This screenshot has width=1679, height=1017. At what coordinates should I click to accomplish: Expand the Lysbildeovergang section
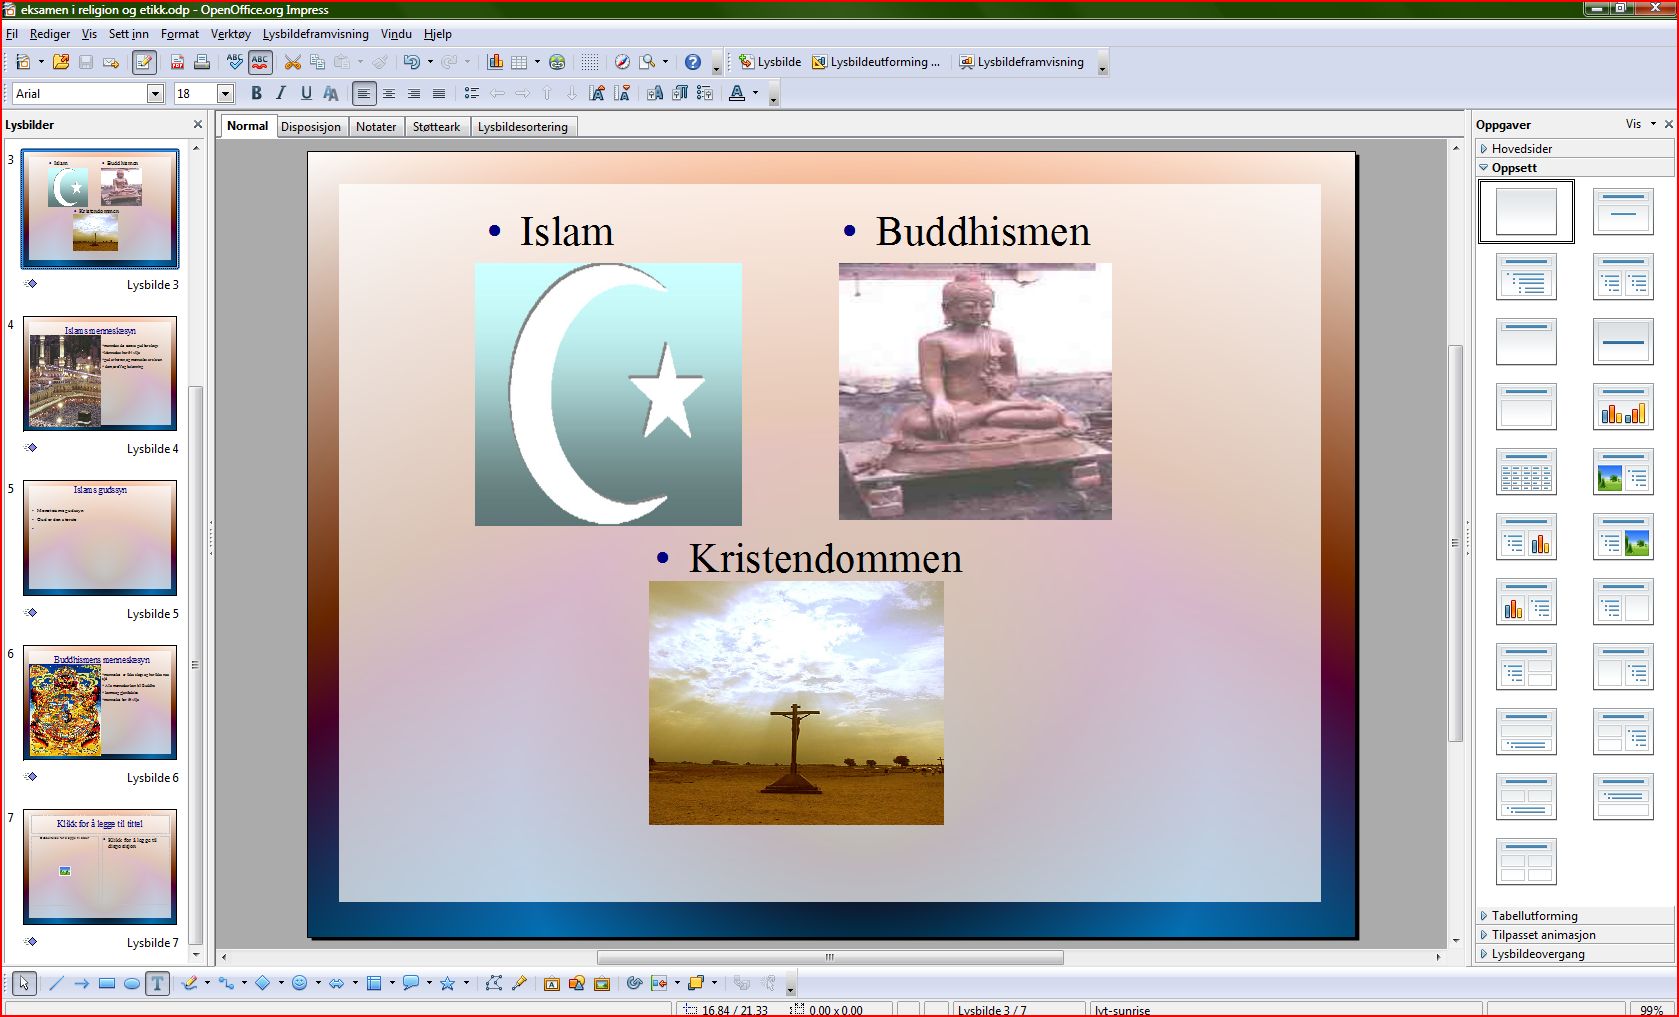(1574, 953)
